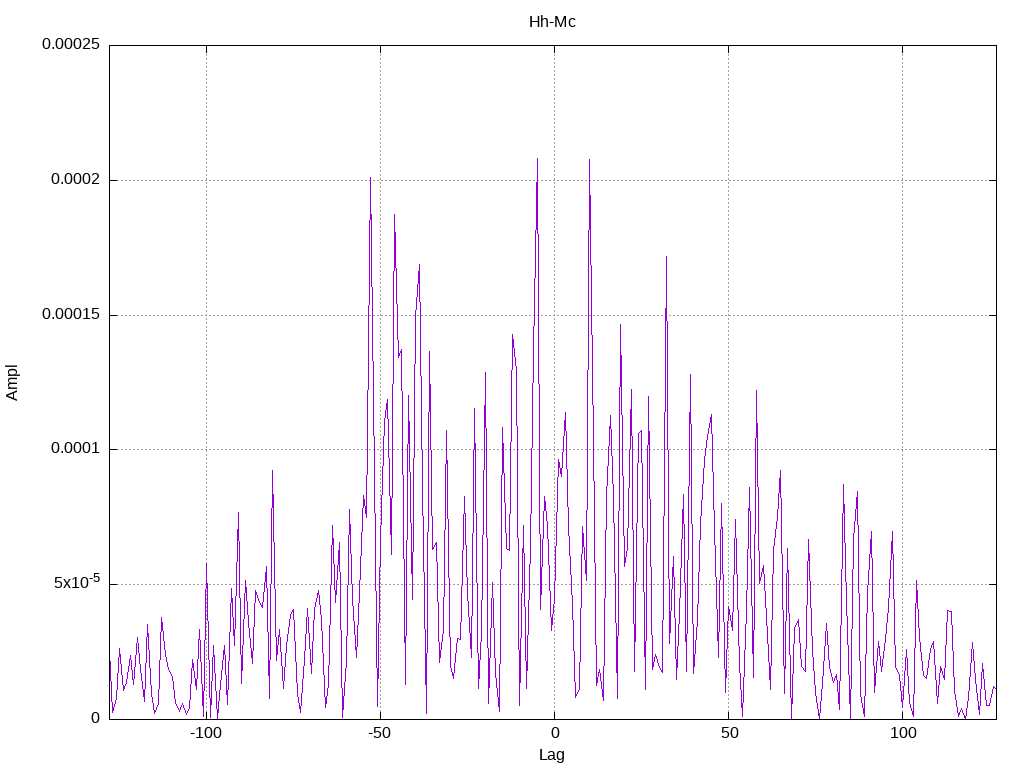Click the Hh-Mc plot title

pos(552,22)
